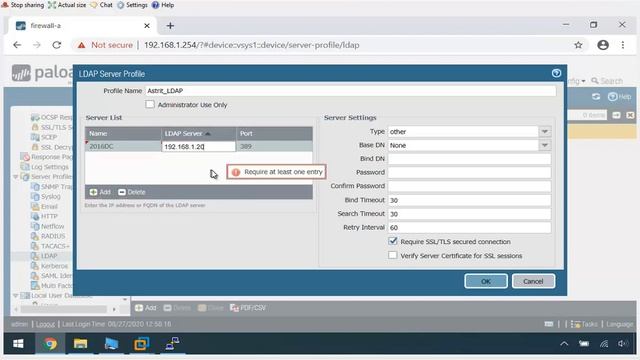
Task: Click the port 389 cell
Action: 274,146
